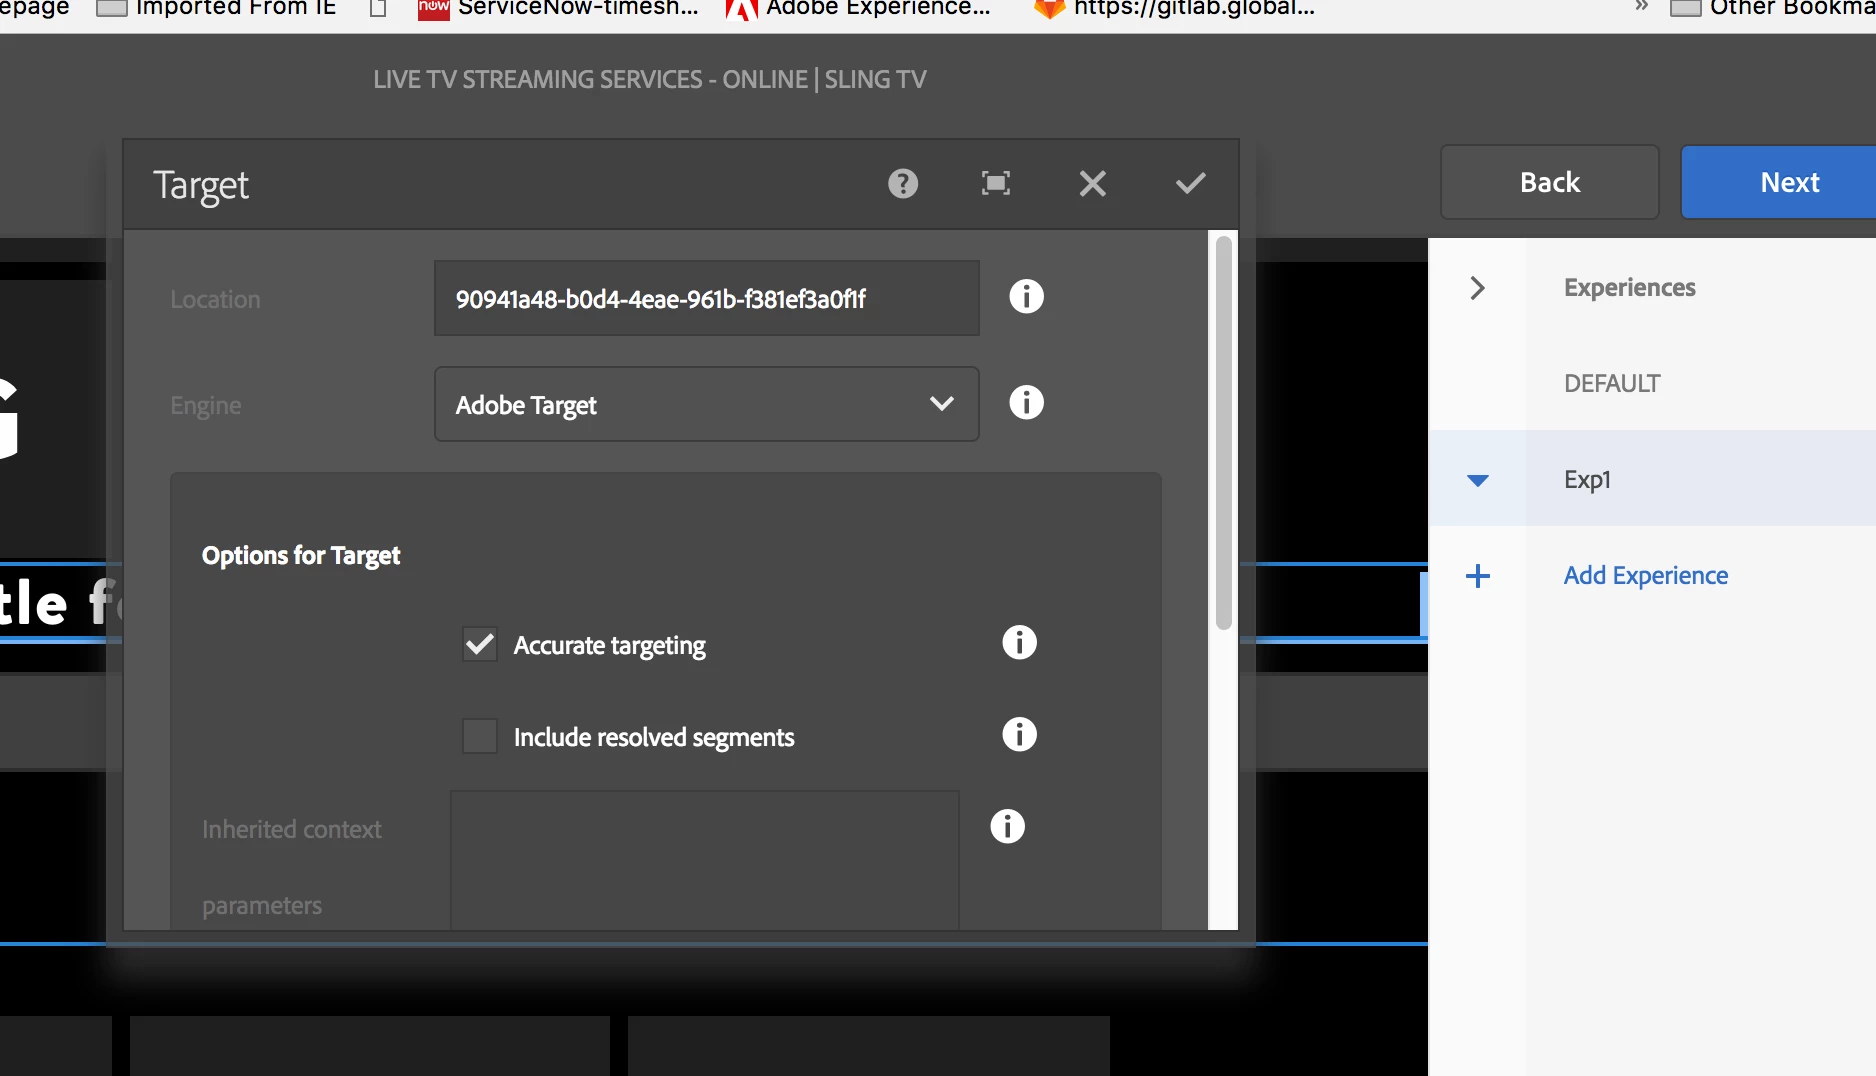Viewport: 1876px width, 1076px height.
Task: Cancel the Target dialog with X icon
Action: tap(1092, 184)
